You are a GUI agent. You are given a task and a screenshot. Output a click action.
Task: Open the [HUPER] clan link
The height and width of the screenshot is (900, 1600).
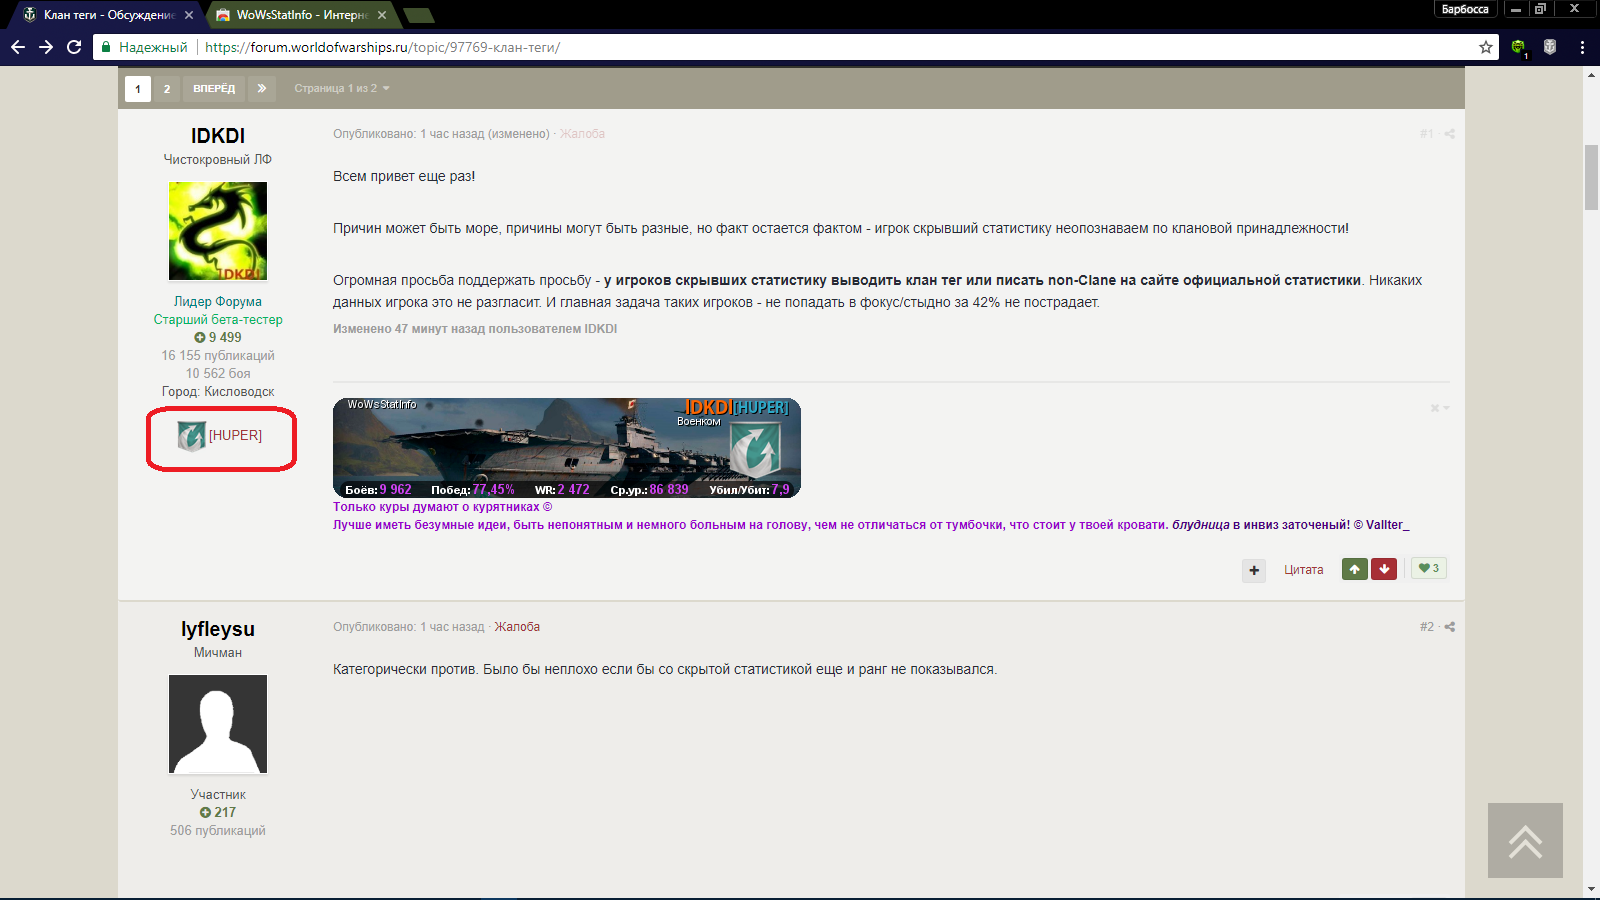235,435
